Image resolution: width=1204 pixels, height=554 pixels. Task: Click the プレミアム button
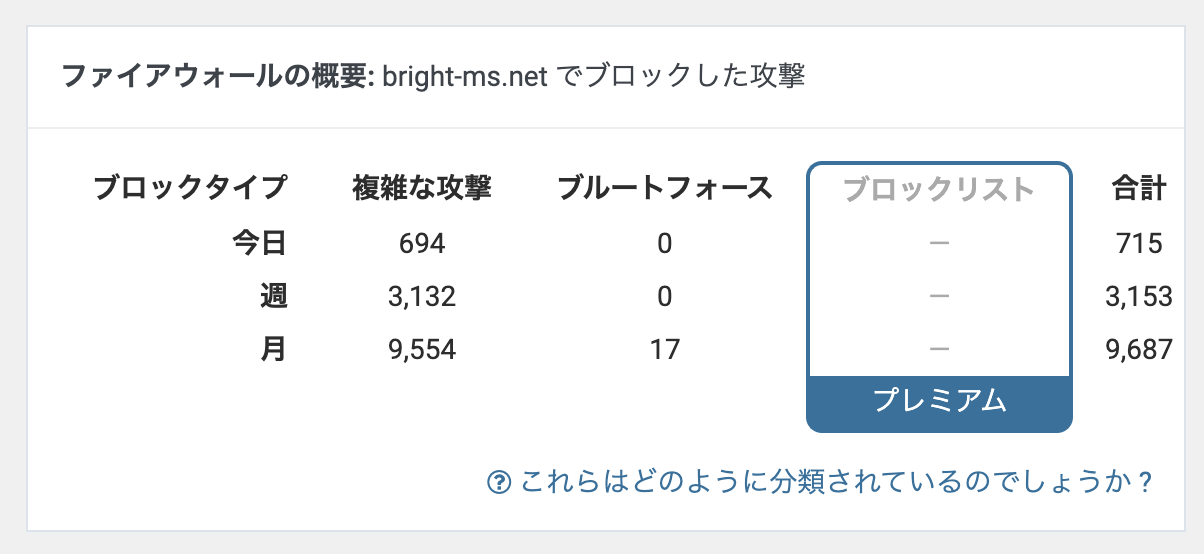point(939,400)
